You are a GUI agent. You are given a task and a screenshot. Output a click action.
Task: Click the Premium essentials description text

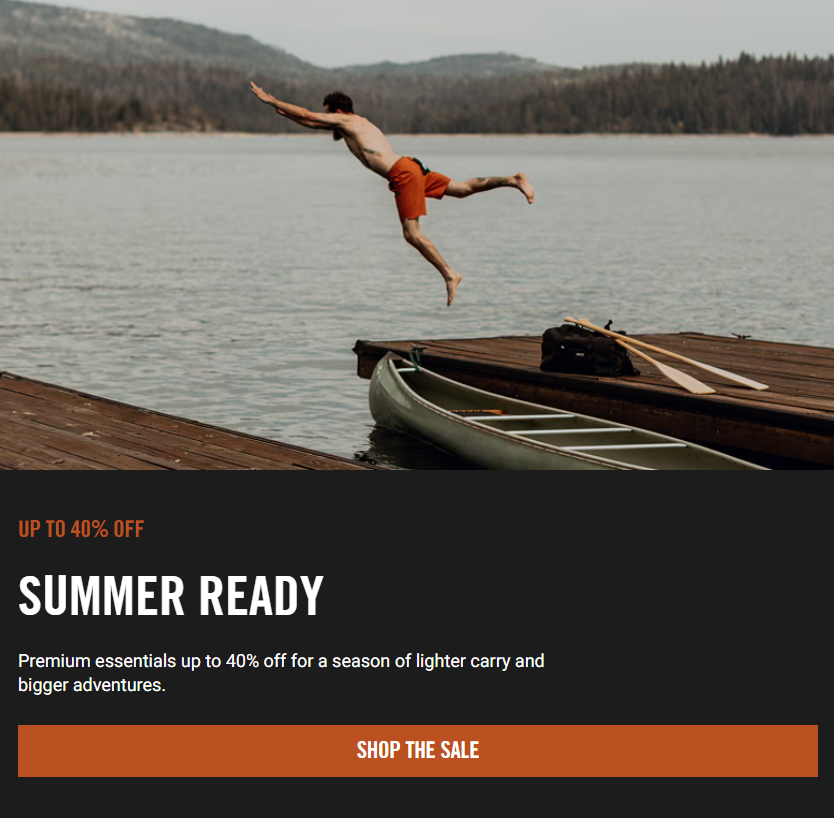(x=281, y=672)
